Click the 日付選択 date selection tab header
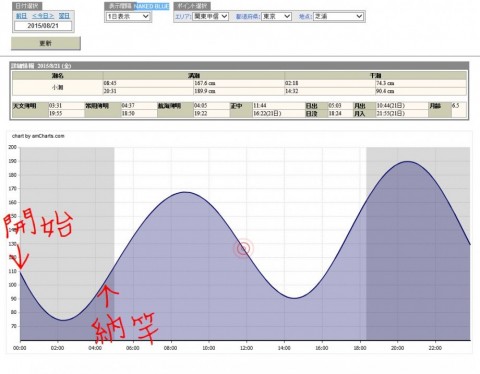The width and height of the screenshot is (480, 374). click(27, 6)
